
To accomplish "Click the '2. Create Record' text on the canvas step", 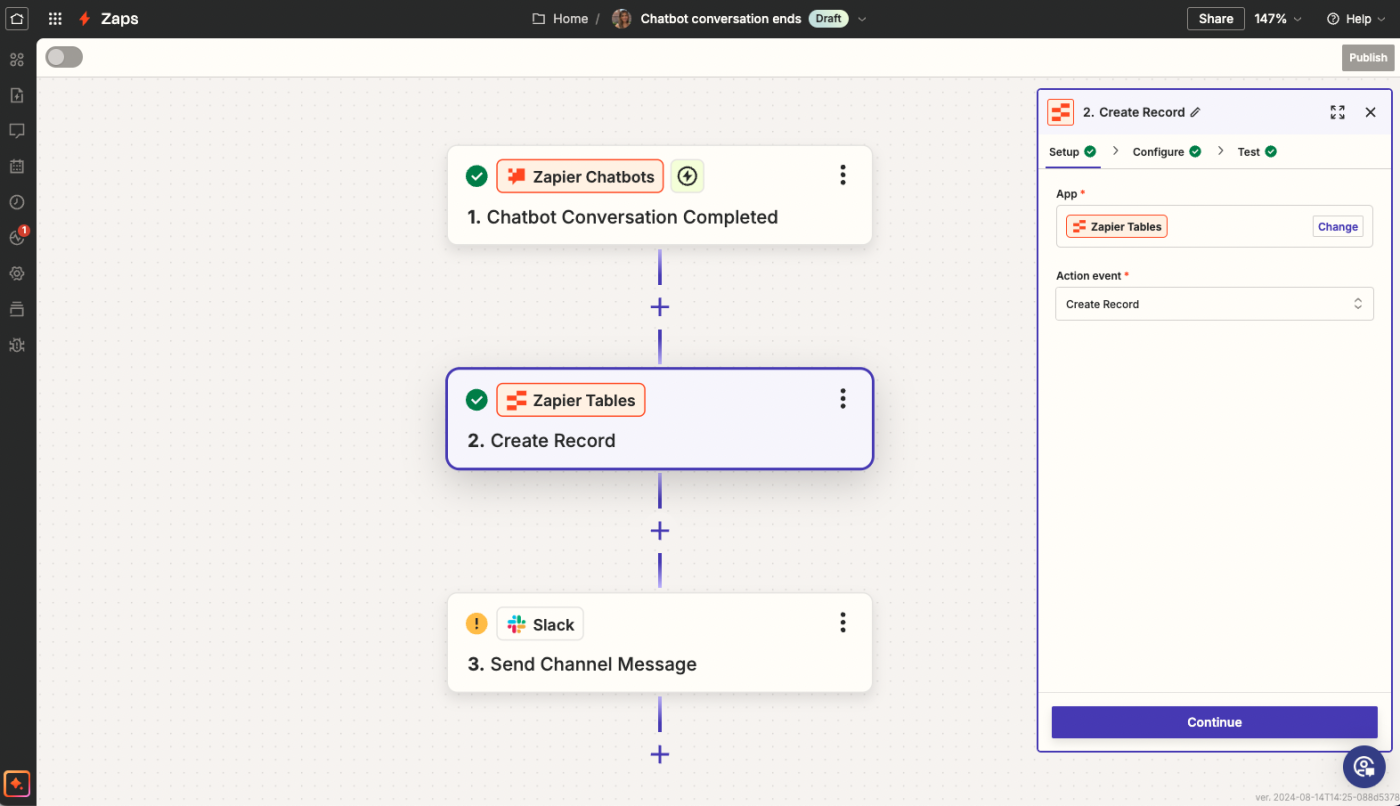I will [x=541, y=441].
